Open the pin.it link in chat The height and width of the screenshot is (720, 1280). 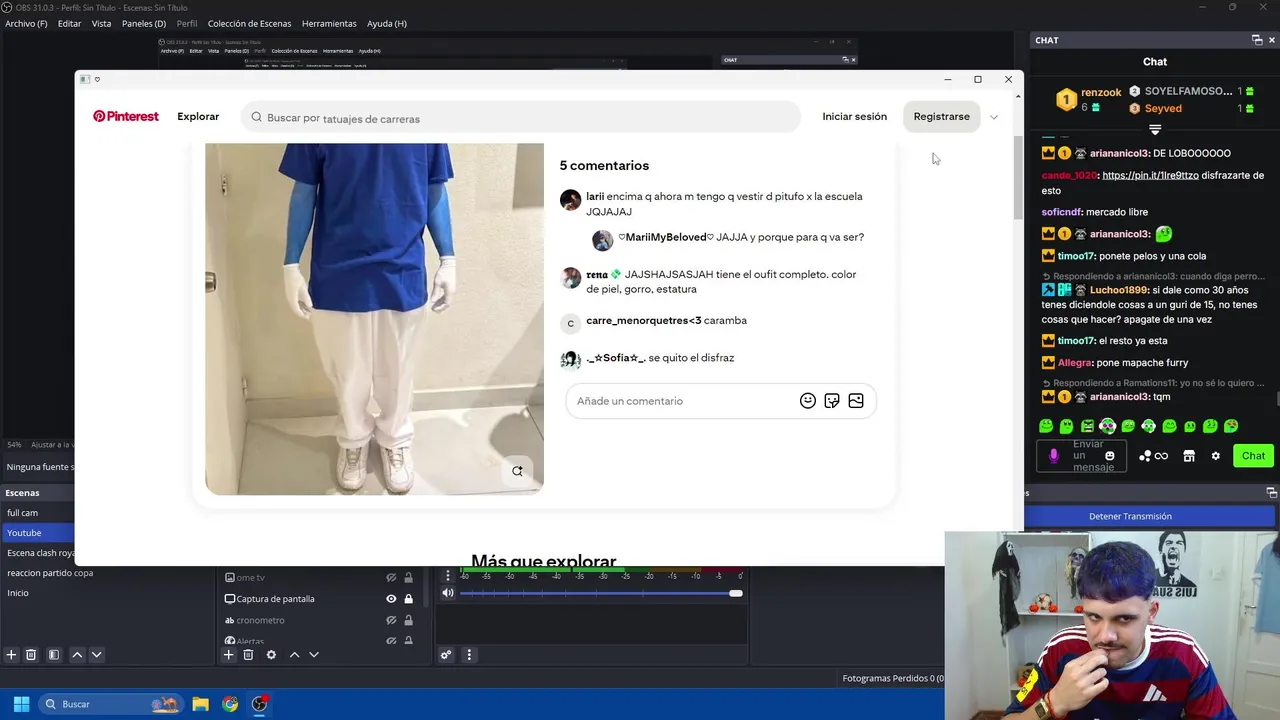(1150, 175)
